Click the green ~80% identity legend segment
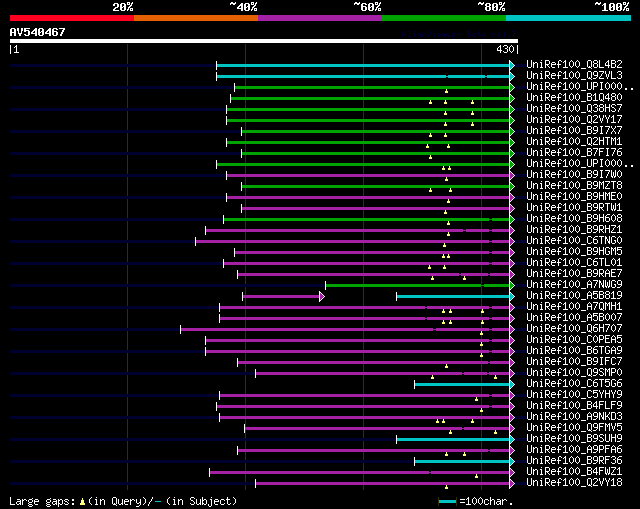Screen dimensions: 640x509 tap(444, 18)
